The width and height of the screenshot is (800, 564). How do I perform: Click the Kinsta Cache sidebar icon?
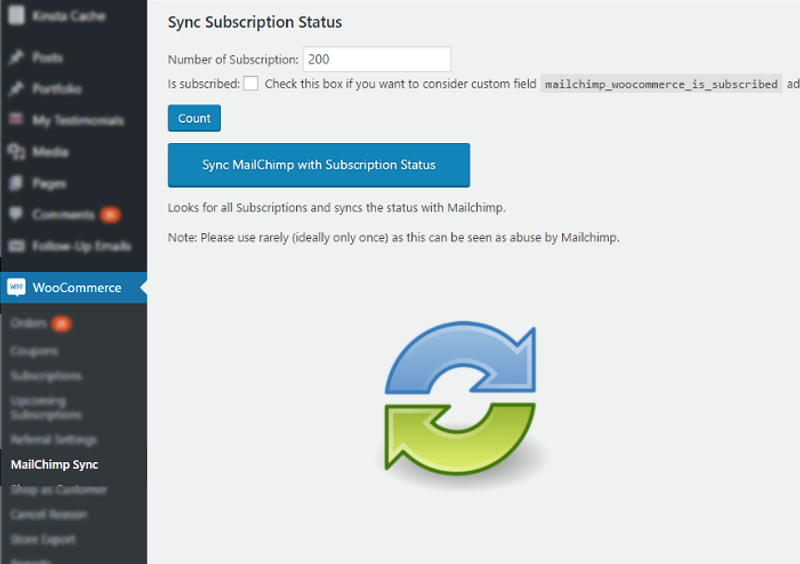click(16, 15)
